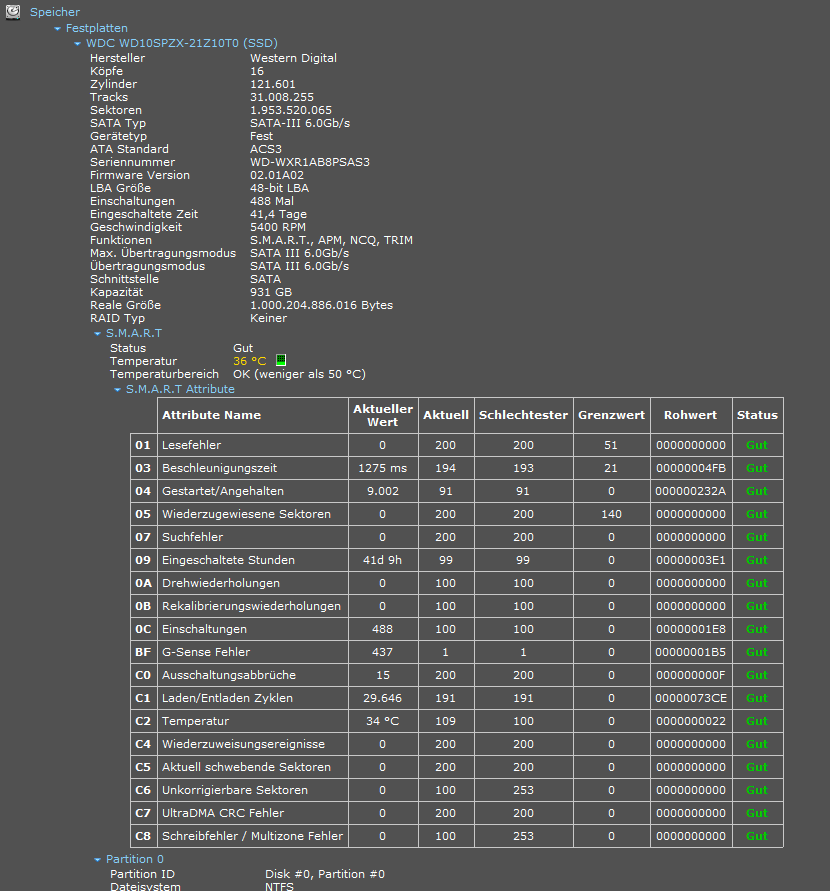Click the Hersteller value Western Digital
The width and height of the screenshot is (830, 891).
[x=293, y=59]
